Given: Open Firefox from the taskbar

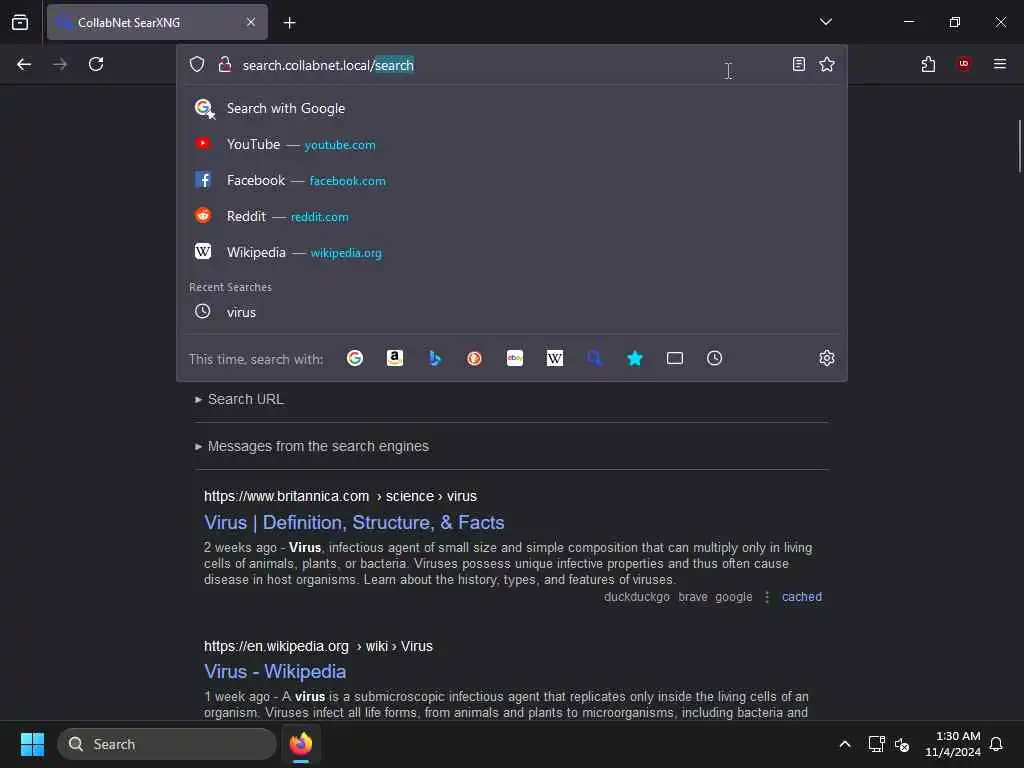Looking at the screenshot, I should click(x=301, y=744).
